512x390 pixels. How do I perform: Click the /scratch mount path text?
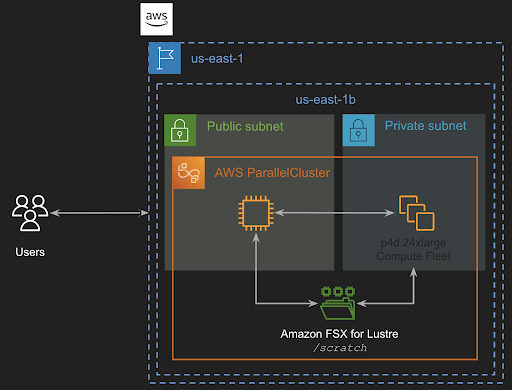(x=340, y=348)
